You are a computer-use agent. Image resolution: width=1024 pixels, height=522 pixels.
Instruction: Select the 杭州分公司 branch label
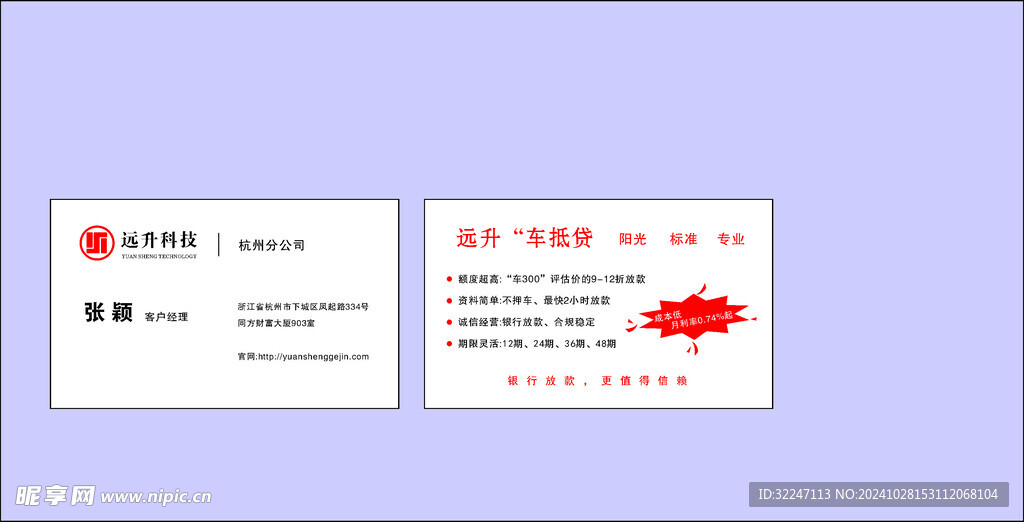[271, 245]
